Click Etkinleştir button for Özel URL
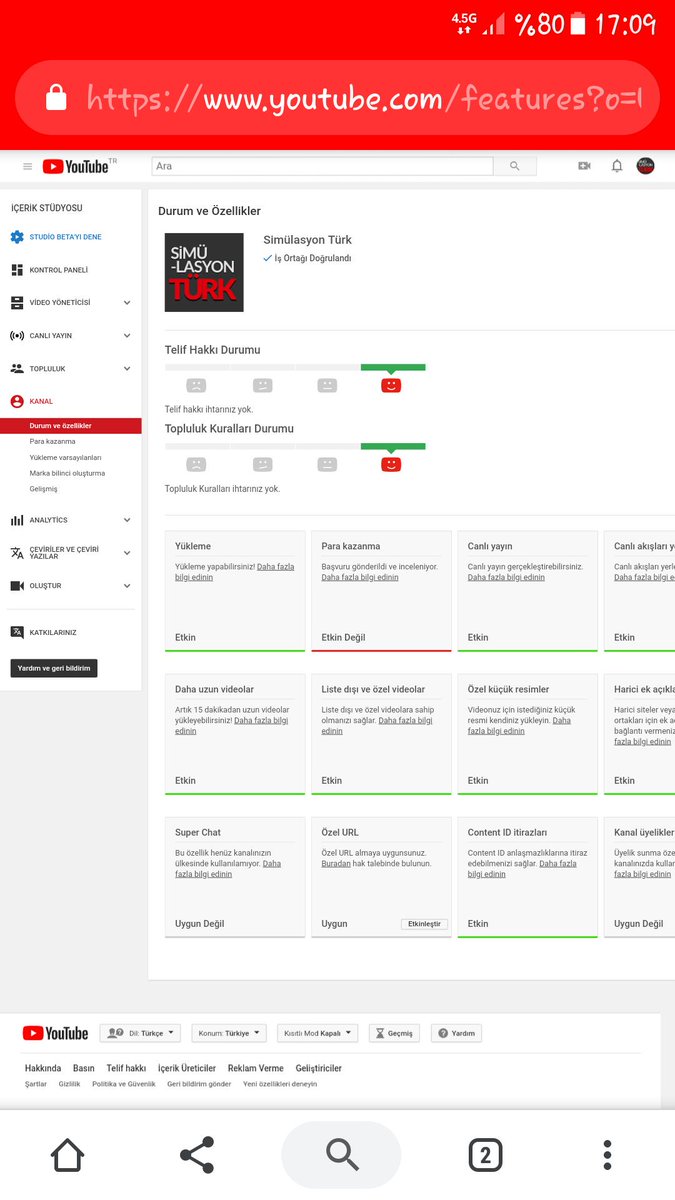 425,924
